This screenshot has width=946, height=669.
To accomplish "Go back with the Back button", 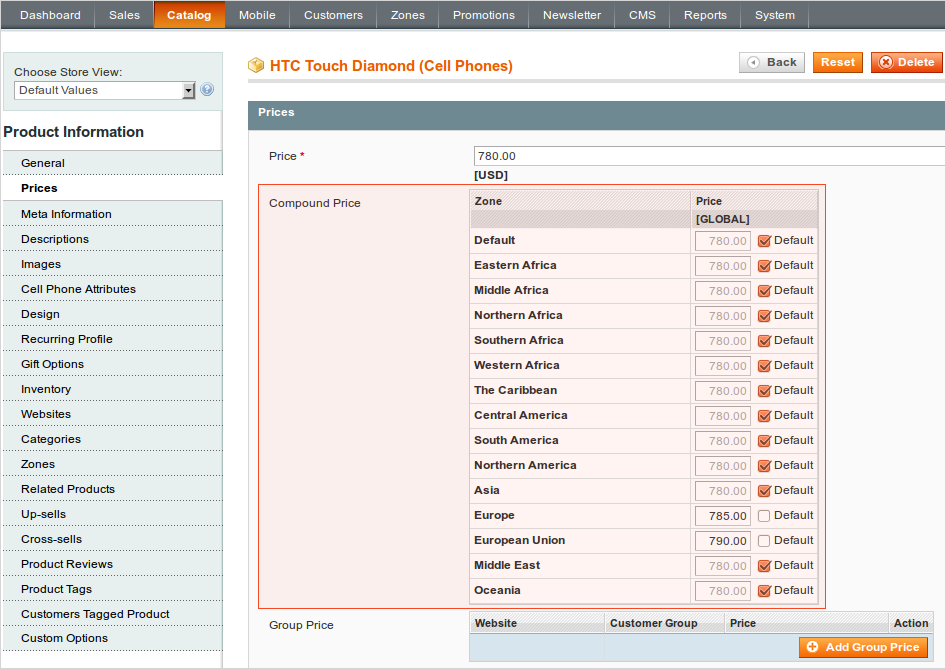I will pos(772,62).
